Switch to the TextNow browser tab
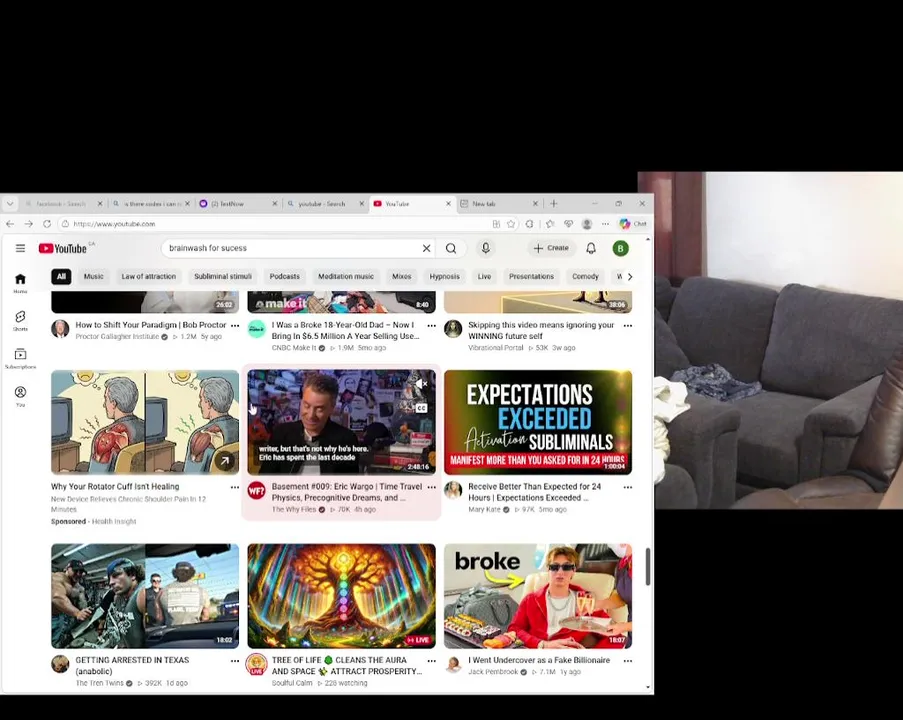903x720 pixels. tap(238, 204)
